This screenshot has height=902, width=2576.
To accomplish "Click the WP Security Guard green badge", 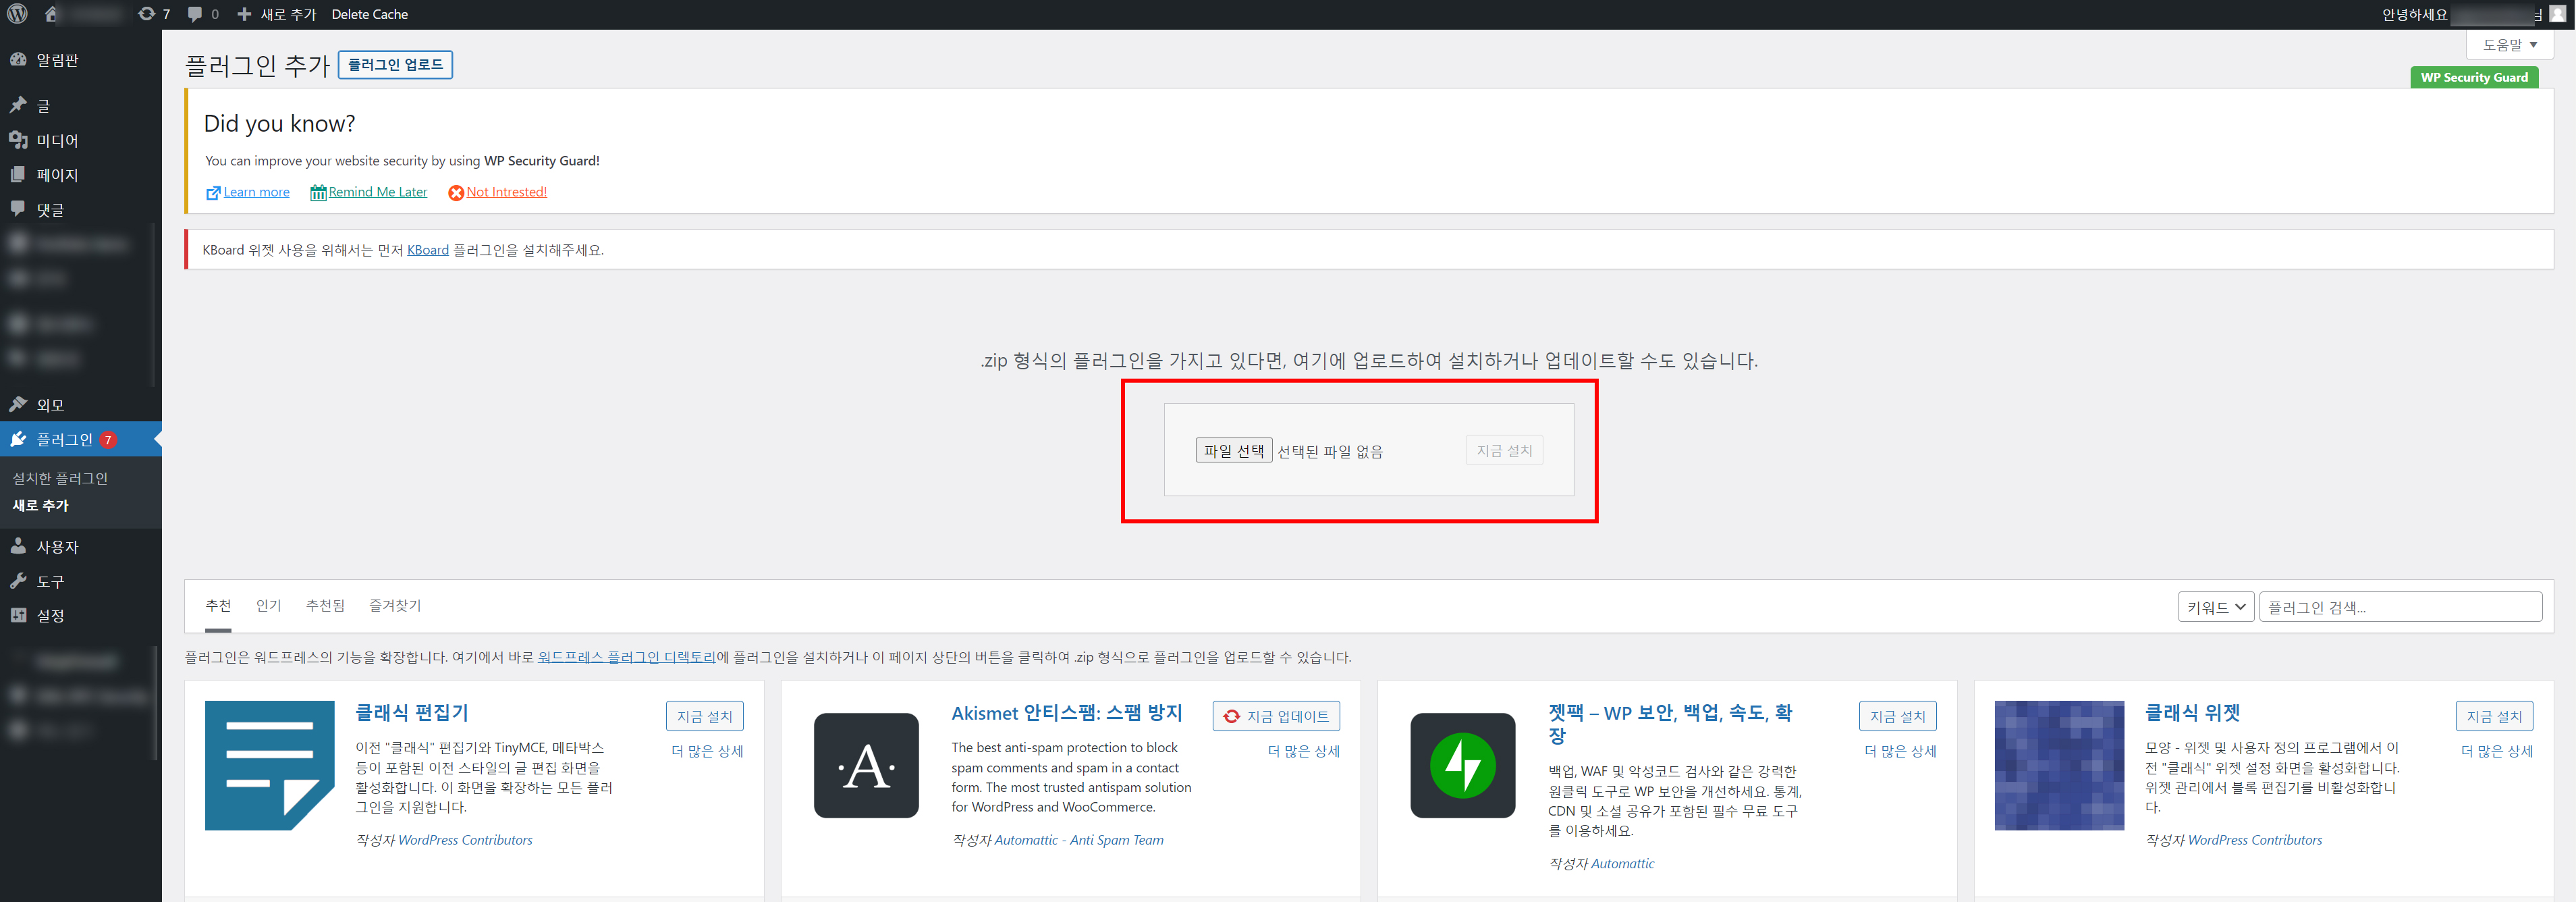I will click(x=2474, y=77).
